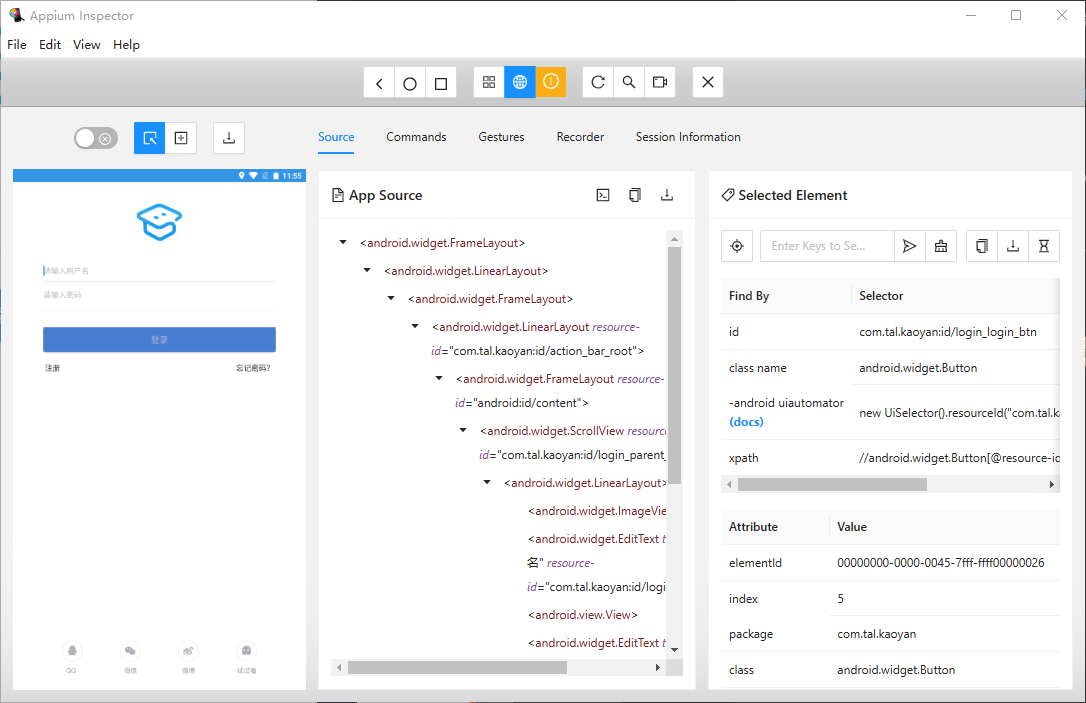Collapse the android:id/content FrameLayout node
The image size is (1086, 703).
[x=439, y=378]
